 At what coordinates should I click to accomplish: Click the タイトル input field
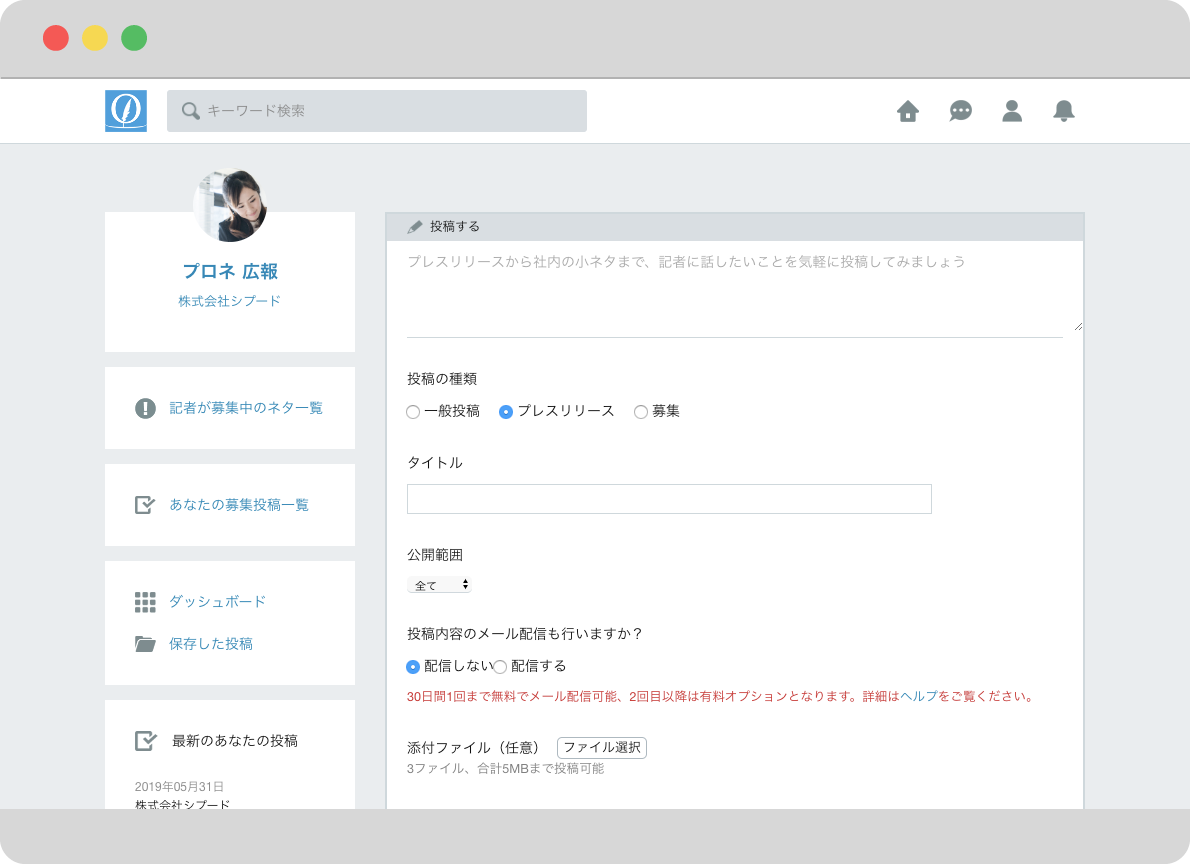[x=669, y=499]
